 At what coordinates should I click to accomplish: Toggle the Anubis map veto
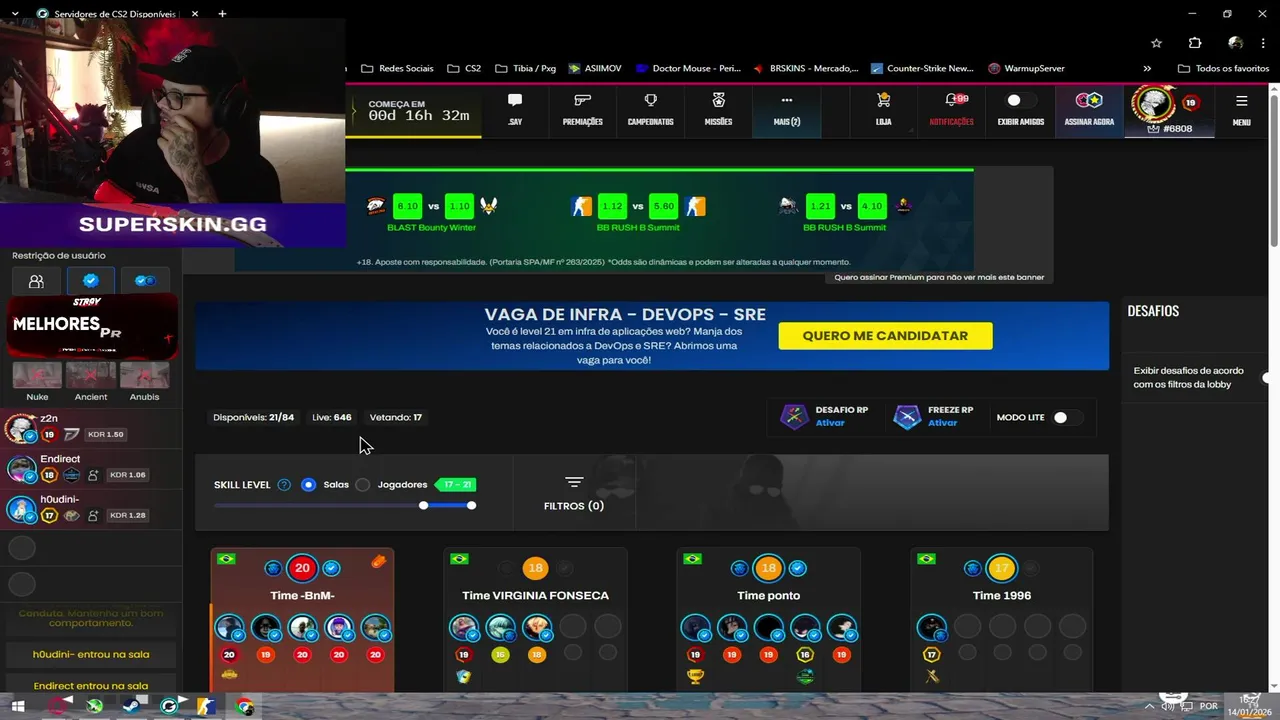[x=144, y=375]
